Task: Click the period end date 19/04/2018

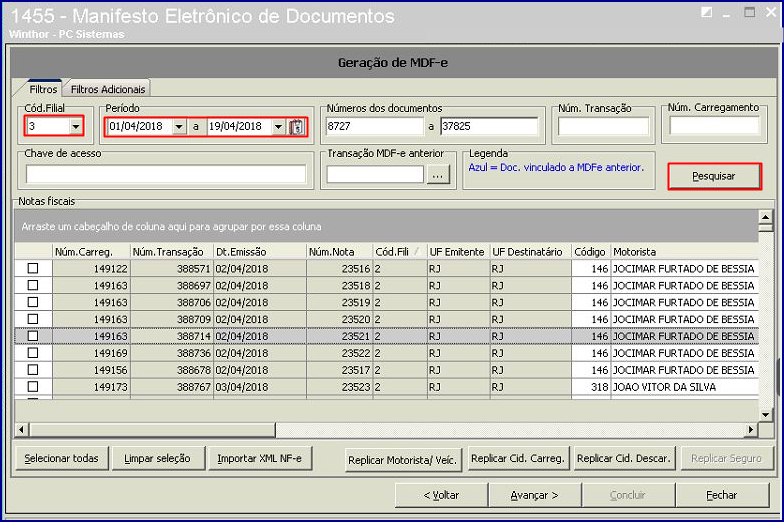Action: pyautogui.click(x=240, y=126)
